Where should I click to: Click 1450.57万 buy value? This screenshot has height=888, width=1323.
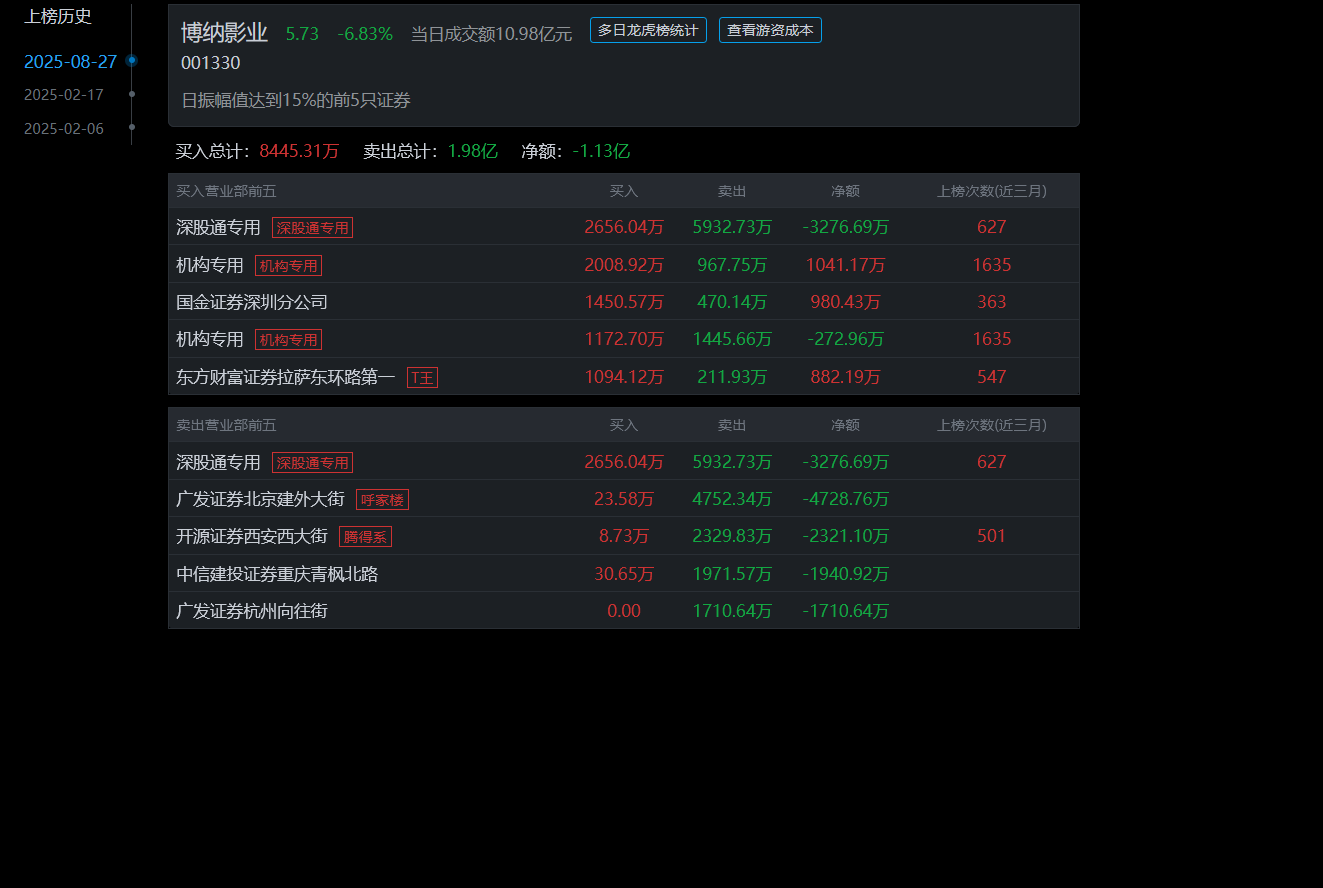[624, 302]
